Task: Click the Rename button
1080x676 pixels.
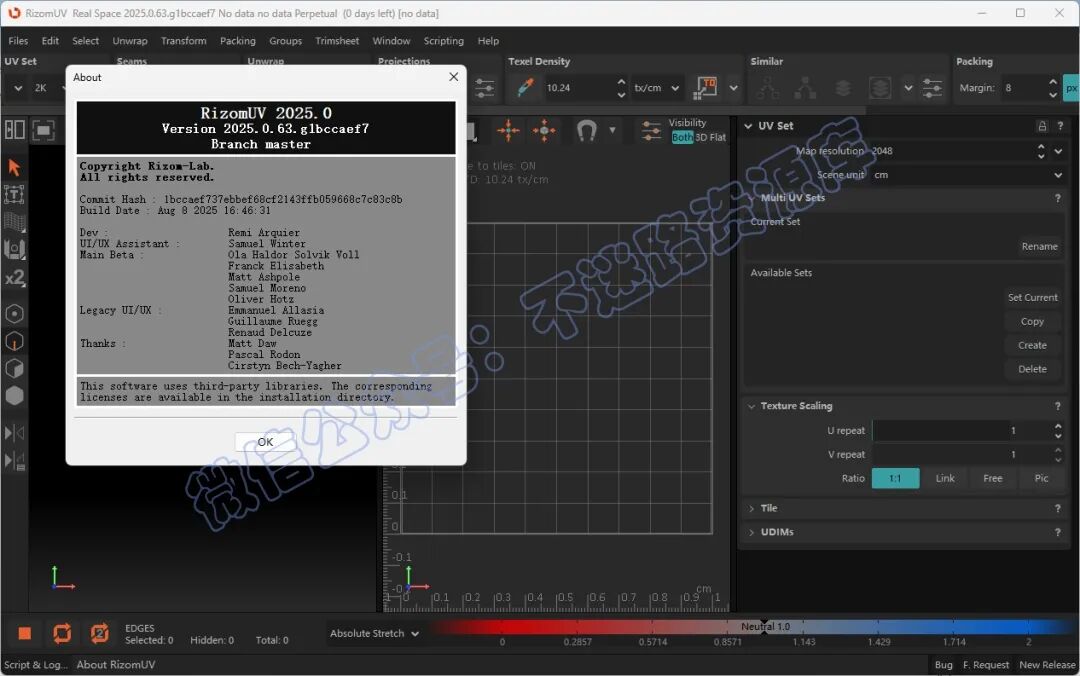Action: 1039,246
